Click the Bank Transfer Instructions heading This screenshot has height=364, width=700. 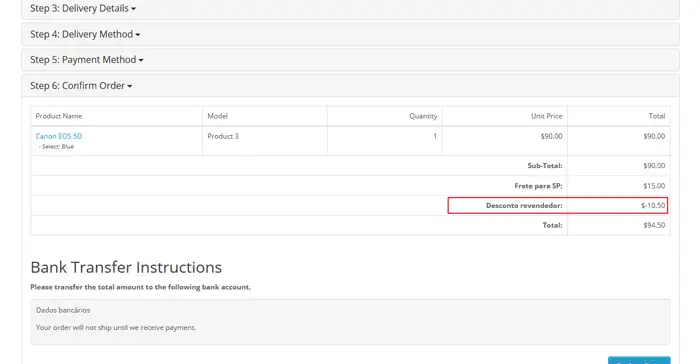(126, 267)
